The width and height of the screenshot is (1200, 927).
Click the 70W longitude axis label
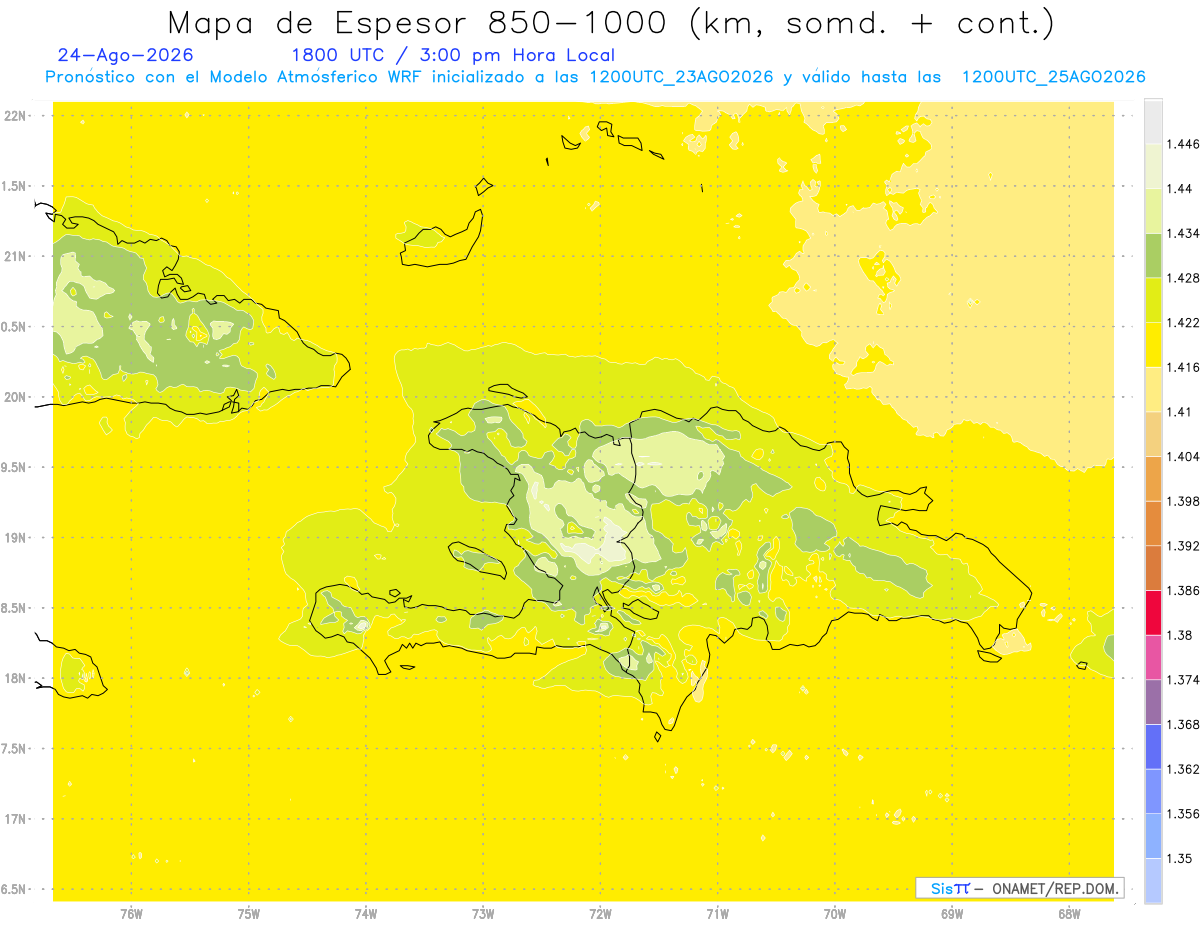pos(835,913)
